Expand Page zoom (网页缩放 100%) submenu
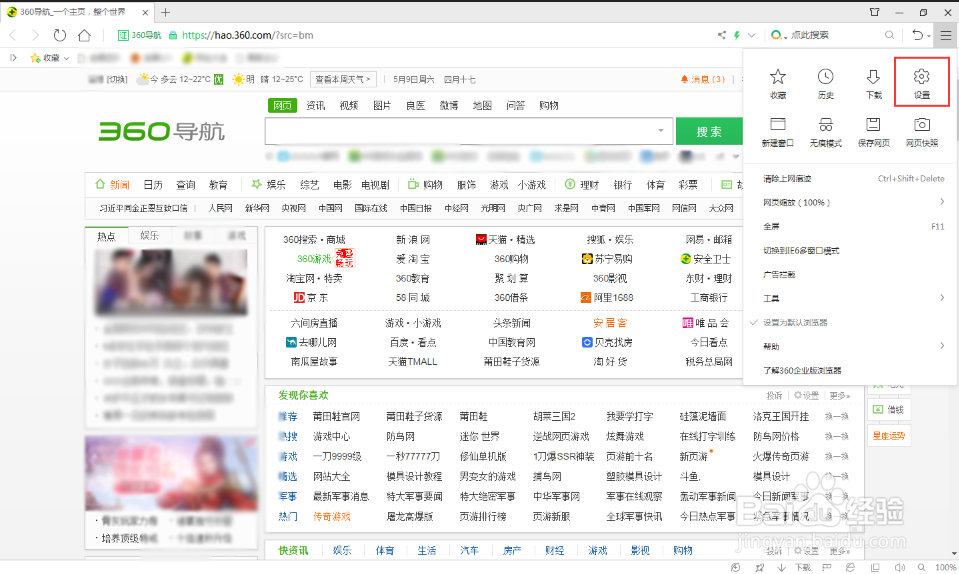Viewport: 959px width, 574px height. point(850,202)
